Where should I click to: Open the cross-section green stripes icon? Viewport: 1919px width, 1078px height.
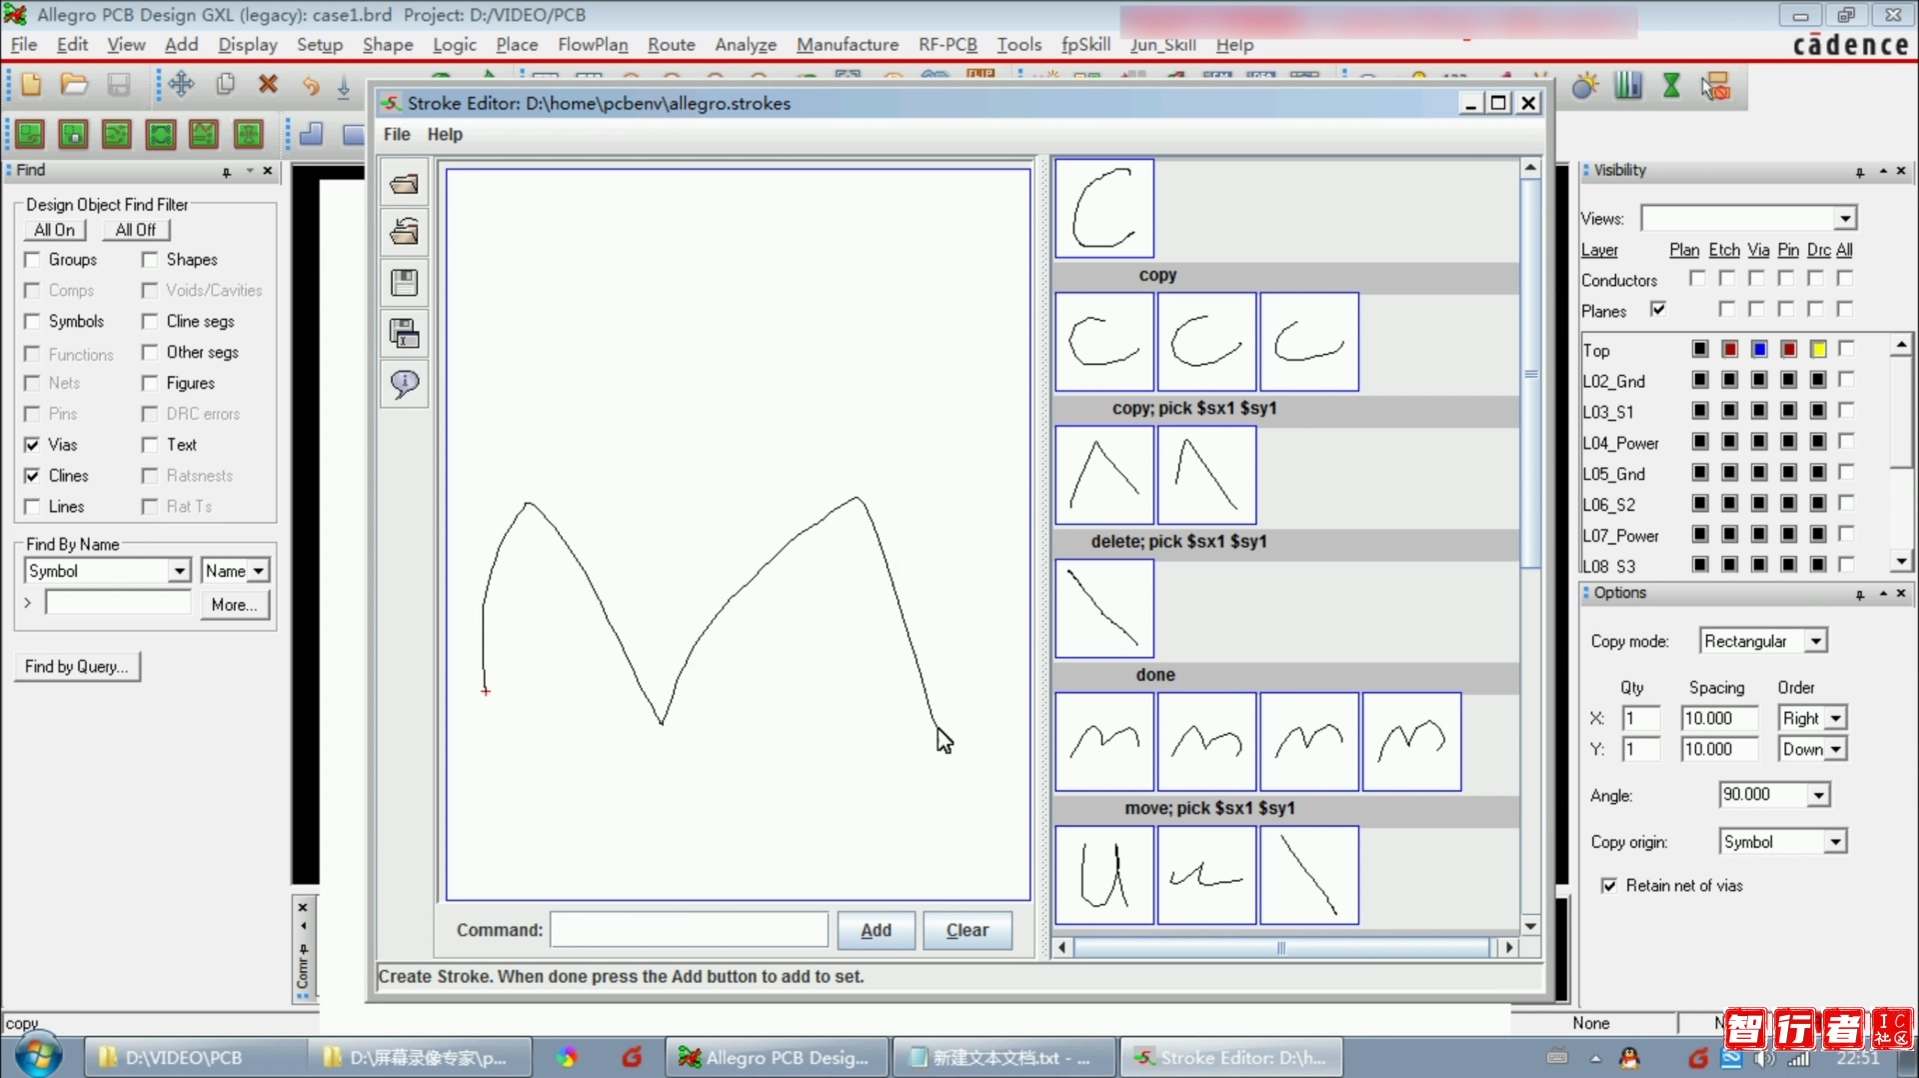point(1628,87)
